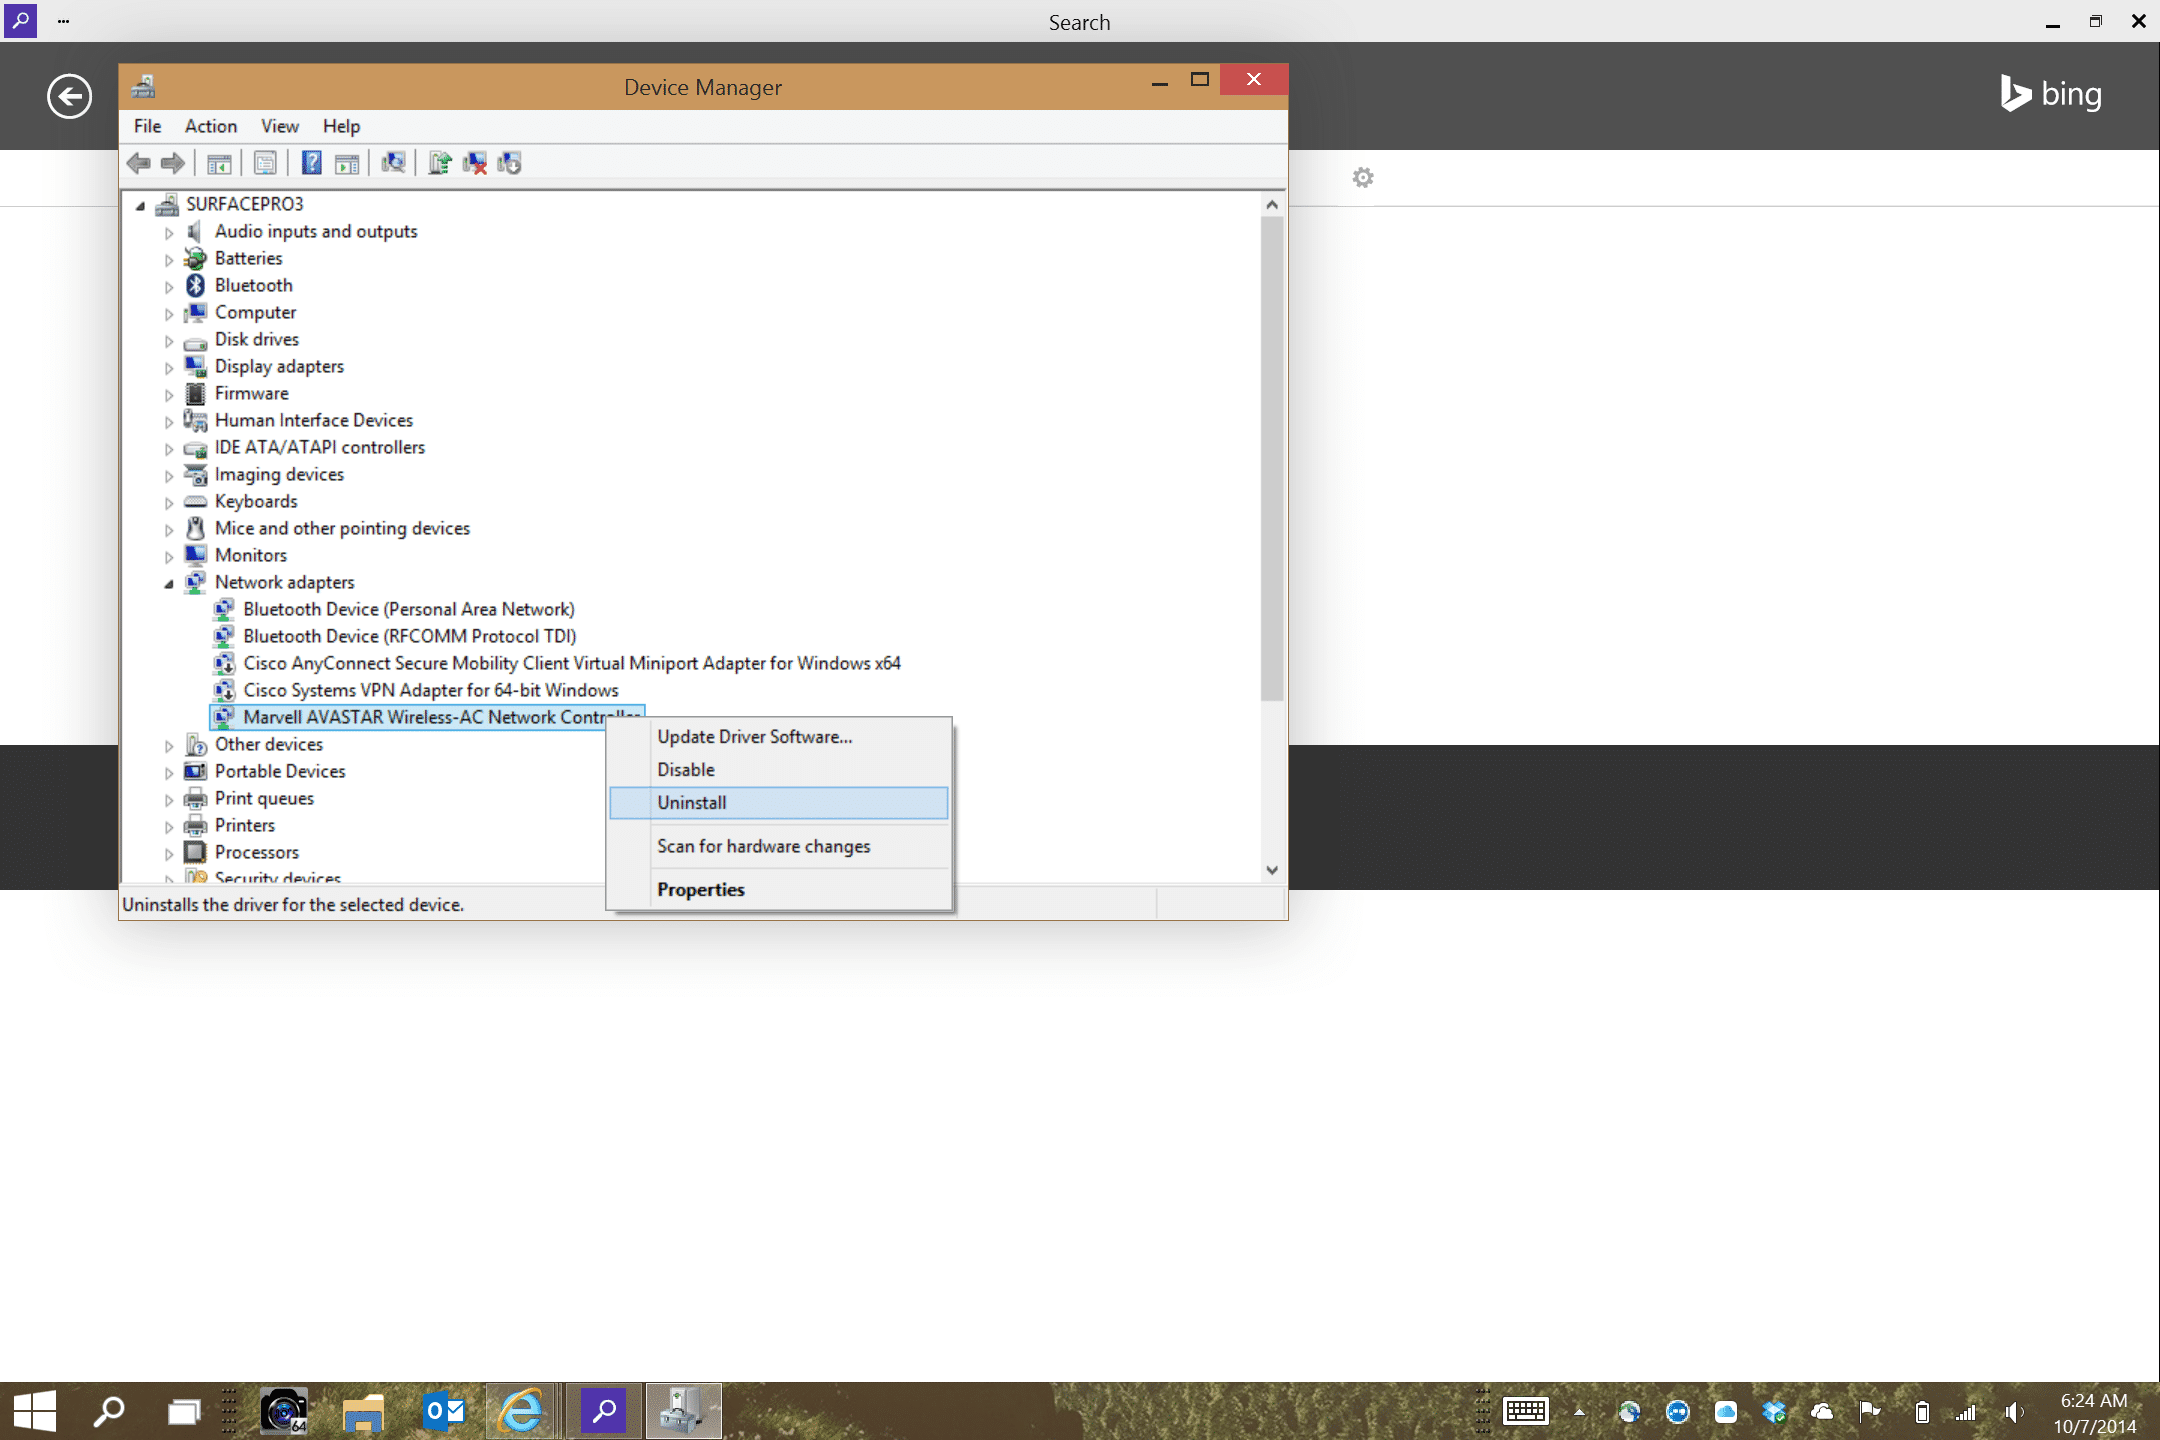Open the touch keyboard from the taskbar
This screenshot has width=2160, height=1440.
(1526, 1411)
